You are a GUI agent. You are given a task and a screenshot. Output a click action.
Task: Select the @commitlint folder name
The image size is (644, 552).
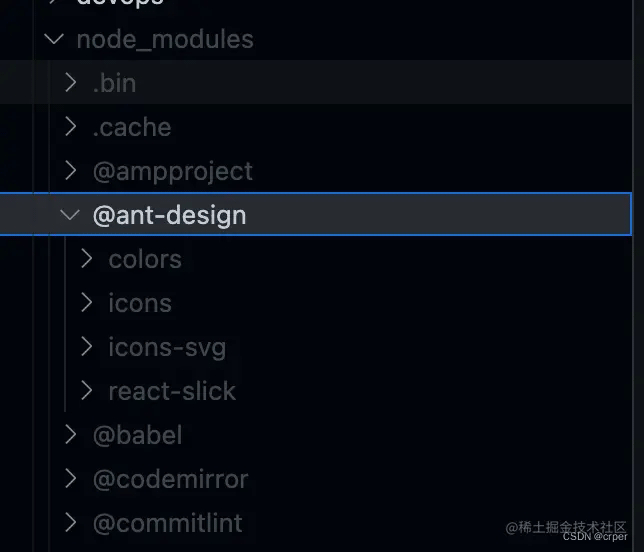(168, 523)
